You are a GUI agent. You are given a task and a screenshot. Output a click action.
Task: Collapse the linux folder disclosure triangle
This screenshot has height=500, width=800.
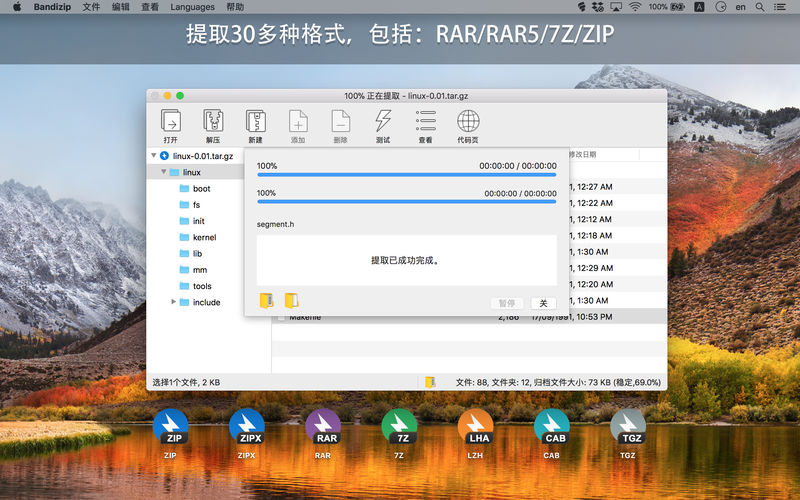point(164,171)
